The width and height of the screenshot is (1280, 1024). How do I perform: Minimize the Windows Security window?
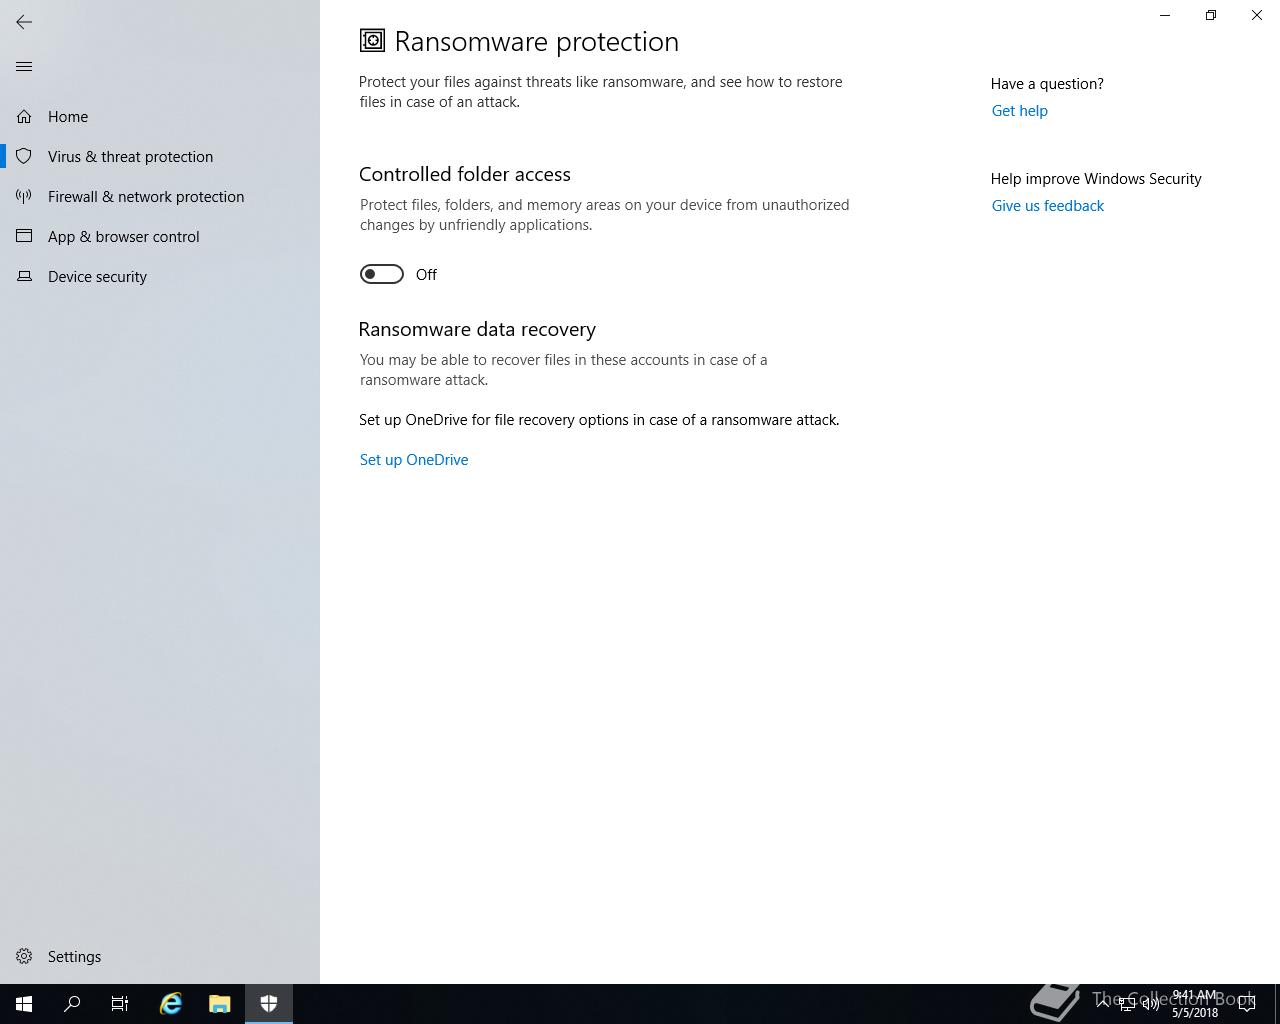(1165, 15)
